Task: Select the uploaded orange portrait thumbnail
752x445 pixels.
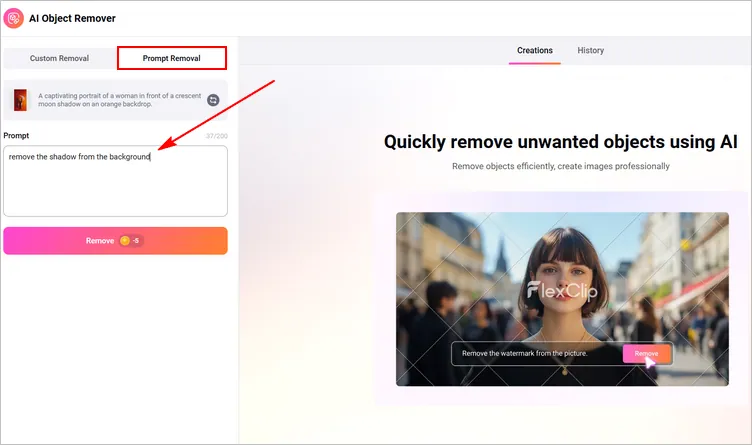Action: [20, 100]
